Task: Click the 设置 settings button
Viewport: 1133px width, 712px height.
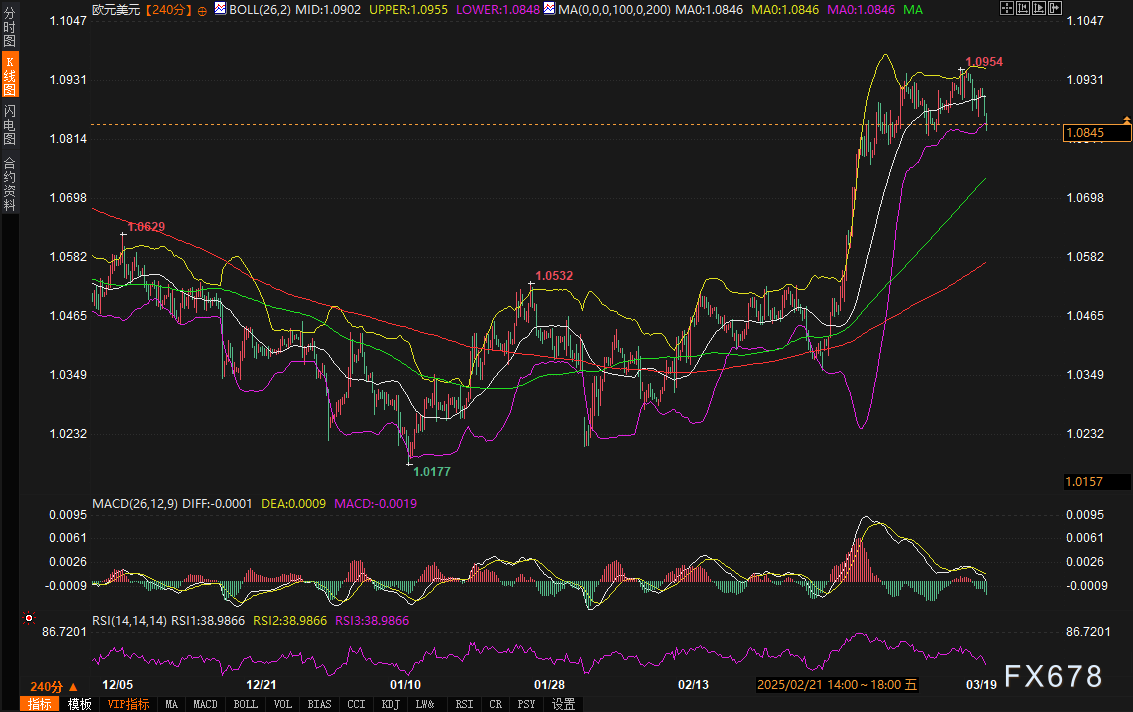Action: coord(563,704)
